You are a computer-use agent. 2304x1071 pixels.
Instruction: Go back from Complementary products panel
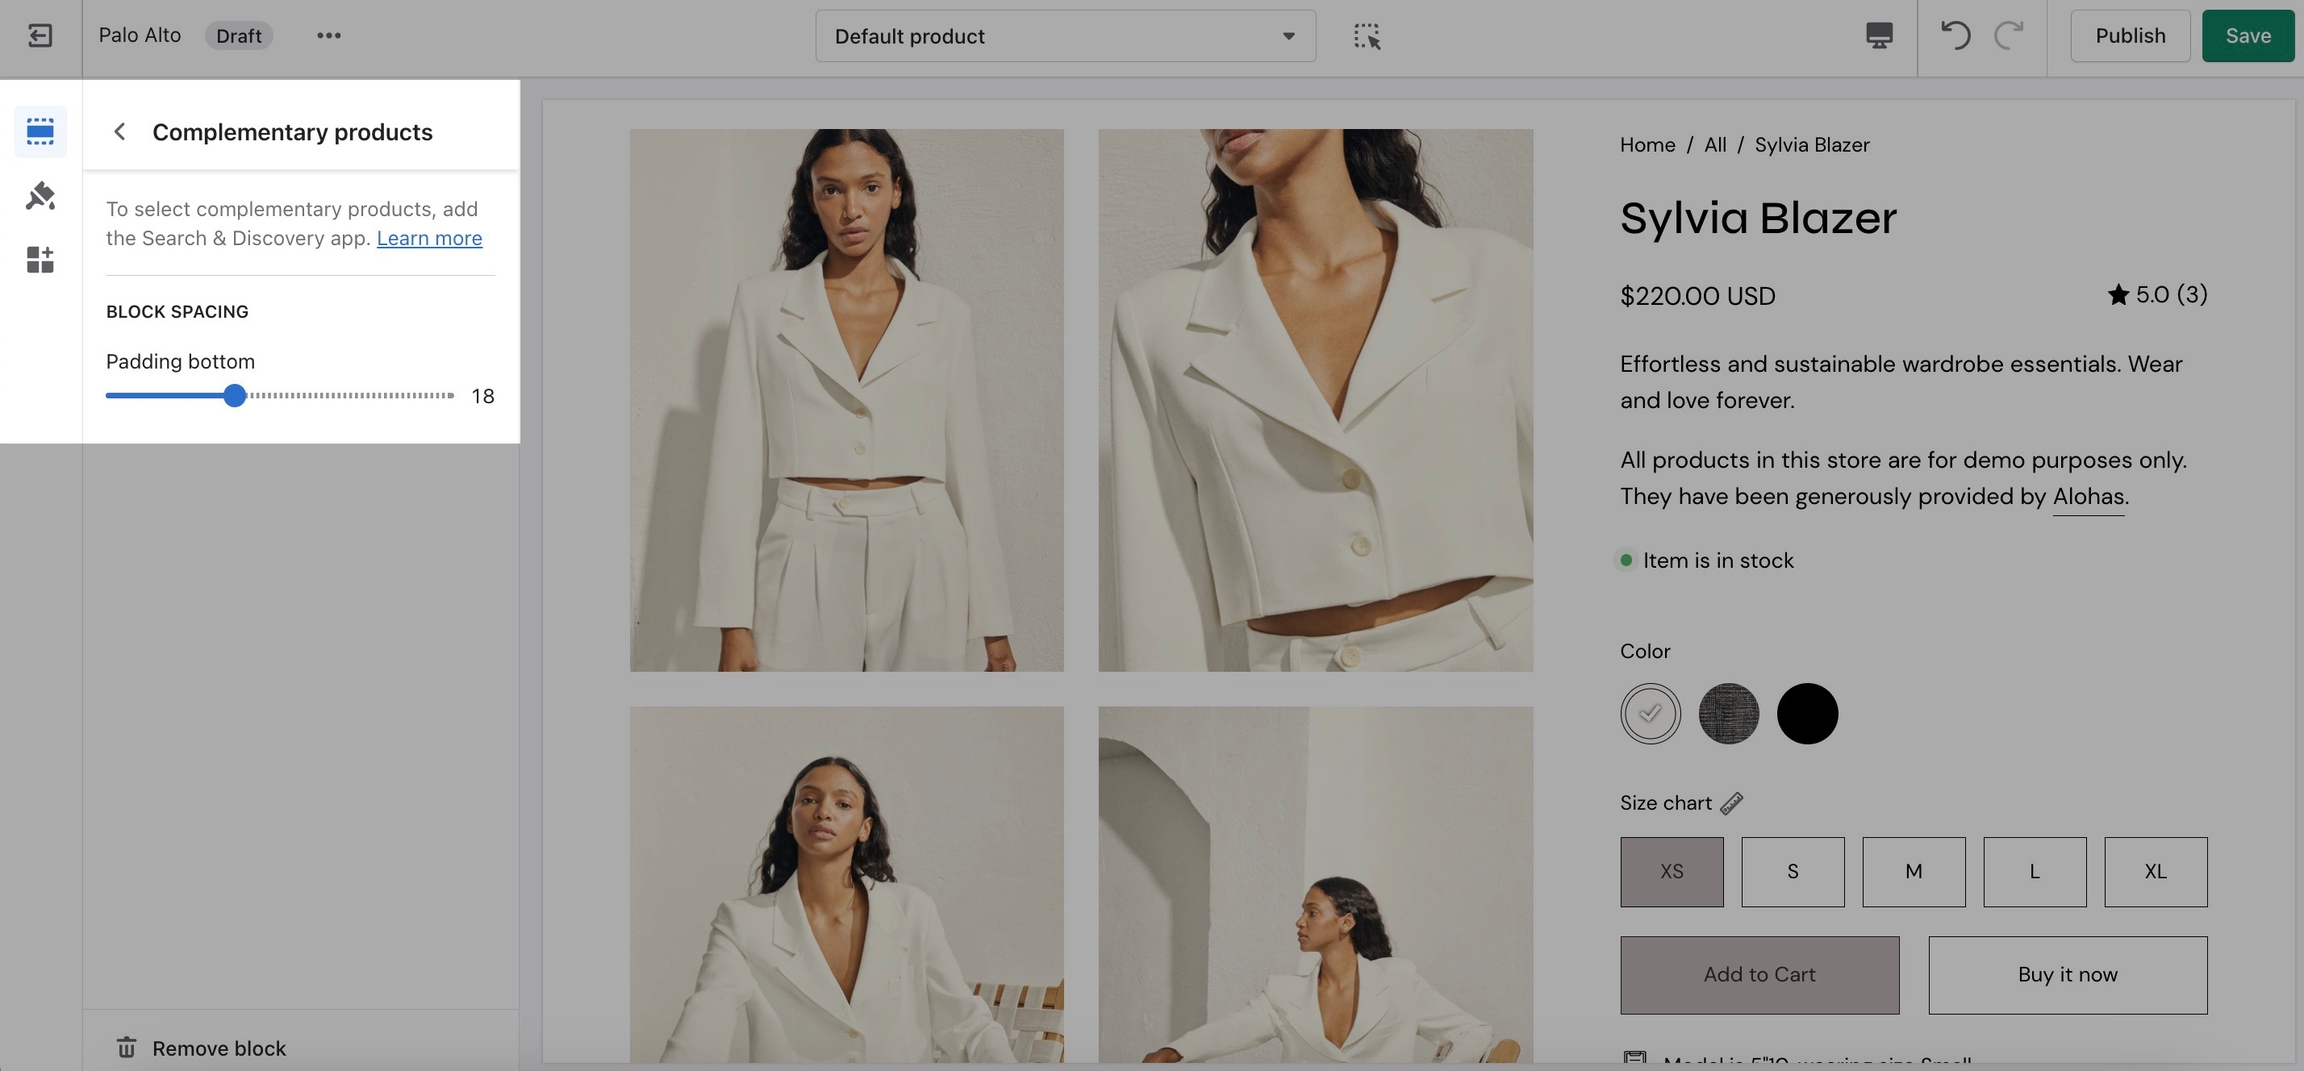pos(120,132)
